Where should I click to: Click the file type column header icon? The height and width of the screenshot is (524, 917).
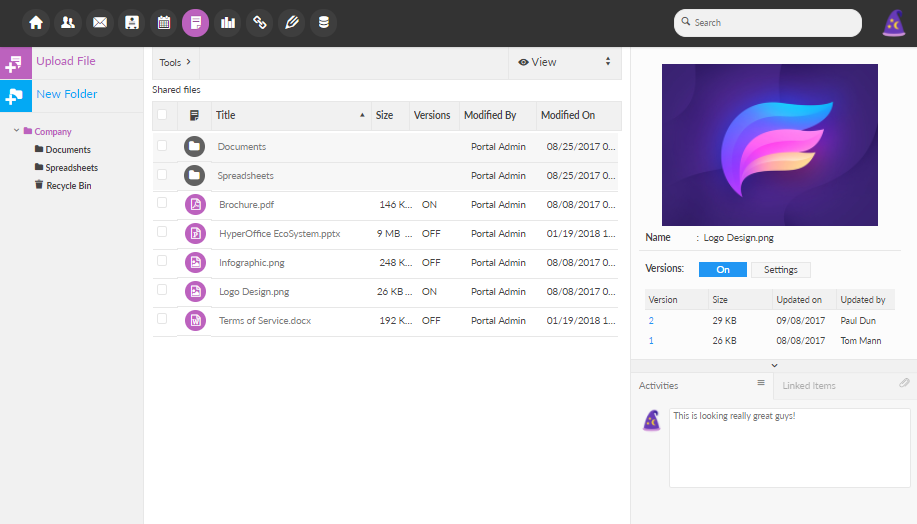click(x=194, y=115)
